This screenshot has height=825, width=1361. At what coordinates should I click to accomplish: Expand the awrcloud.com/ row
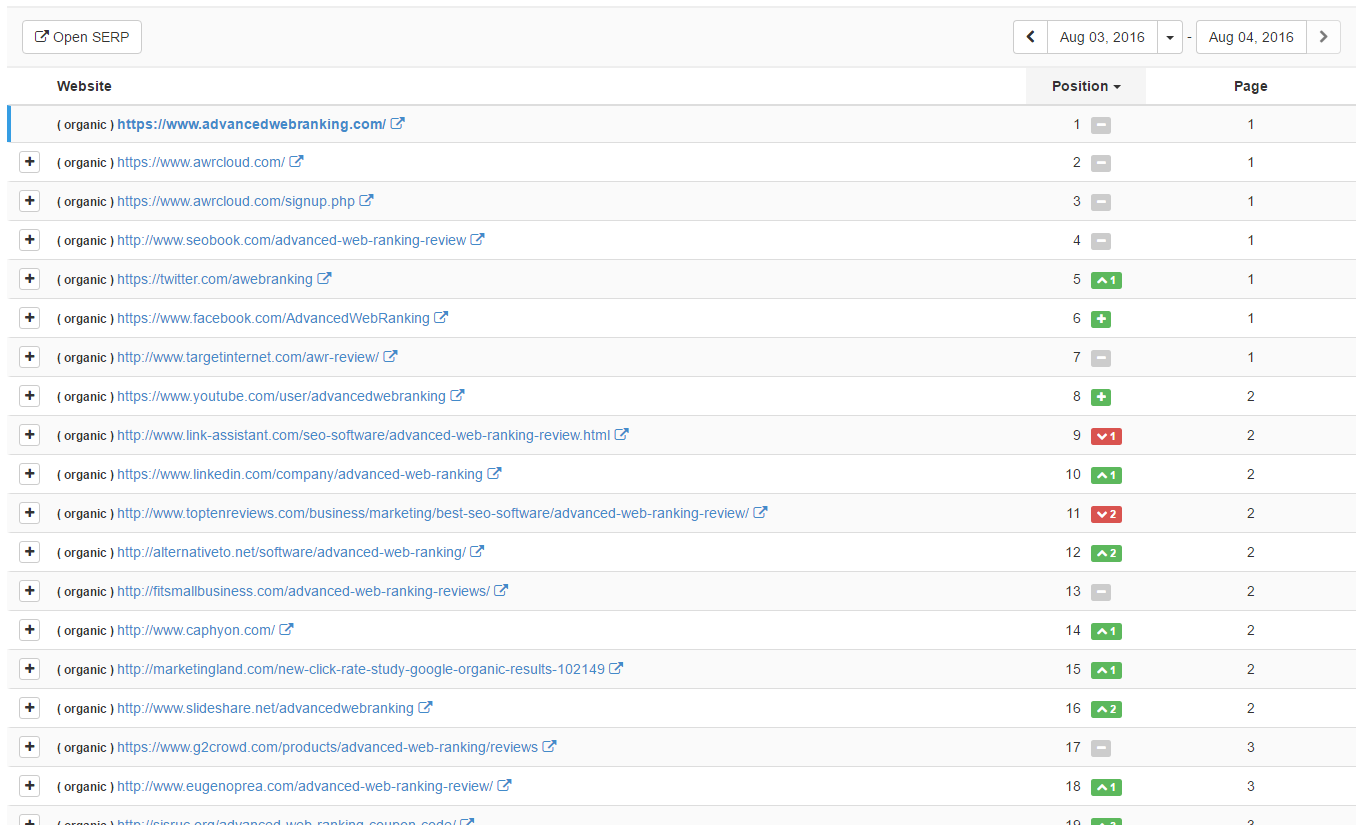point(29,161)
